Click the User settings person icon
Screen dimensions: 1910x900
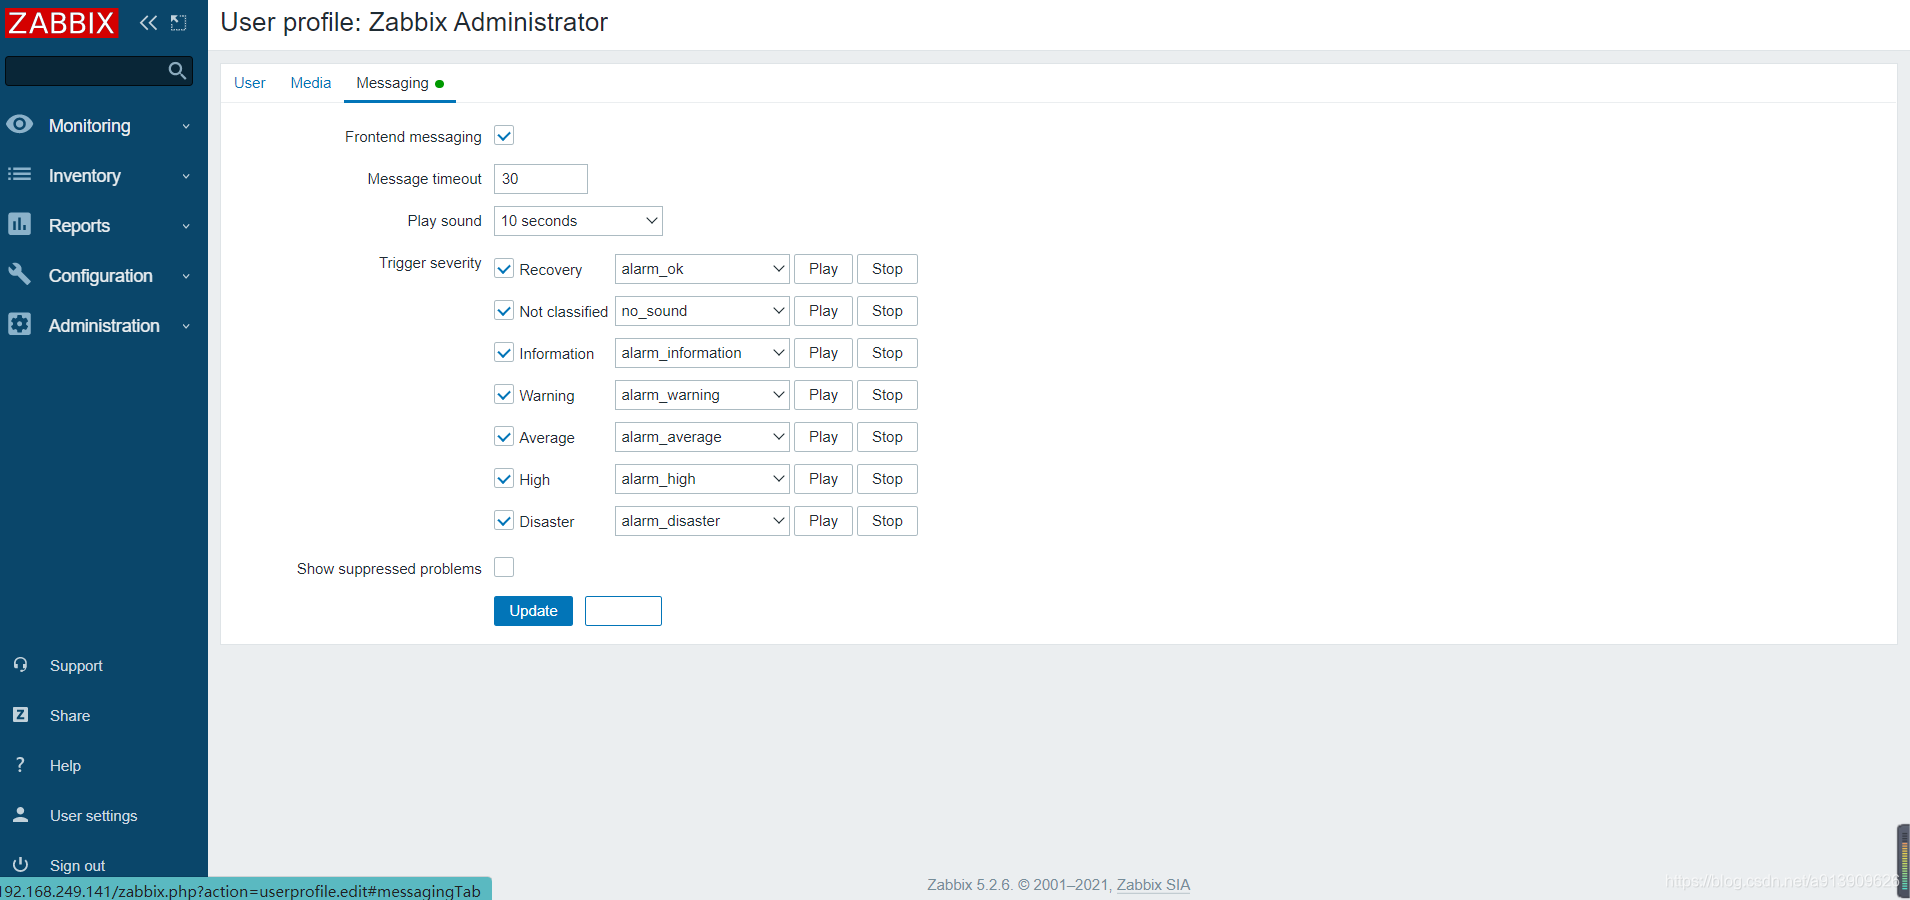[x=20, y=815]
